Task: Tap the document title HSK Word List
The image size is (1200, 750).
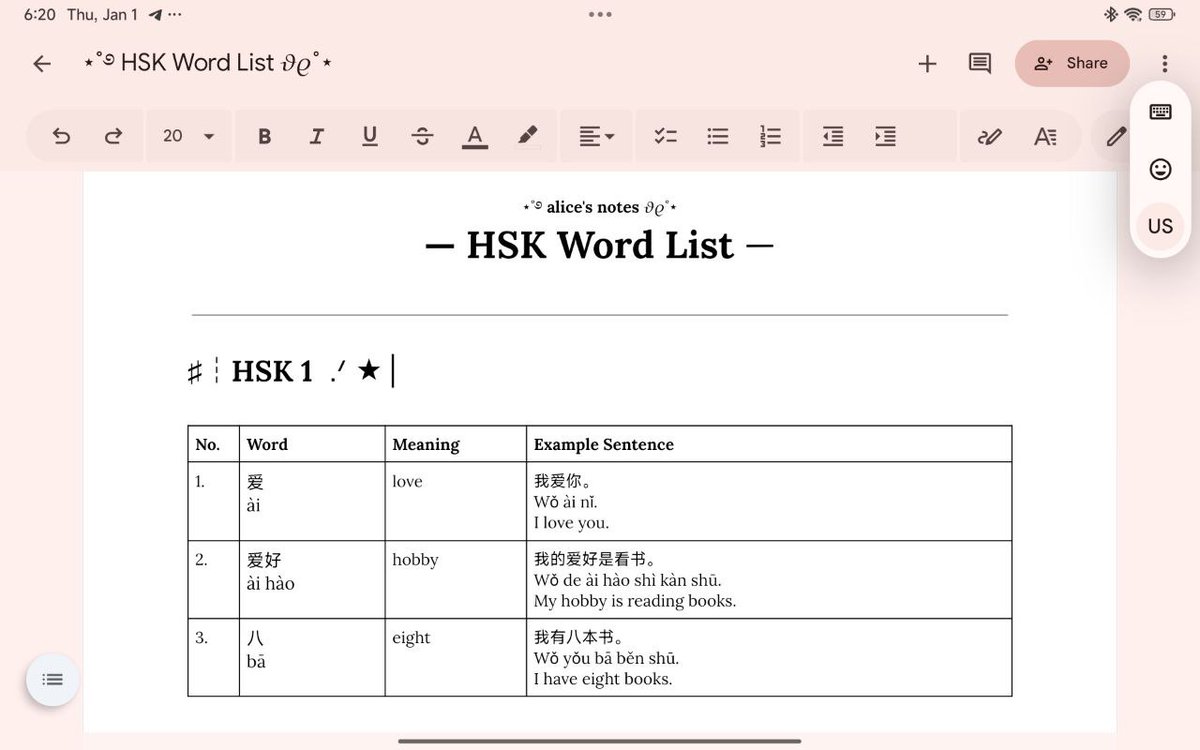Action: [208, 63]
